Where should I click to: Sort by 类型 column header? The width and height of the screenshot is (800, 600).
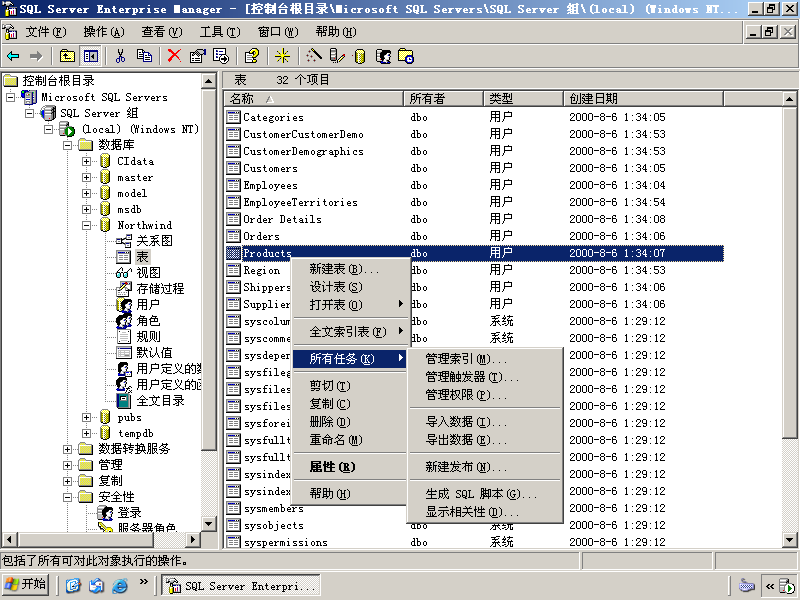pos(523,98)
